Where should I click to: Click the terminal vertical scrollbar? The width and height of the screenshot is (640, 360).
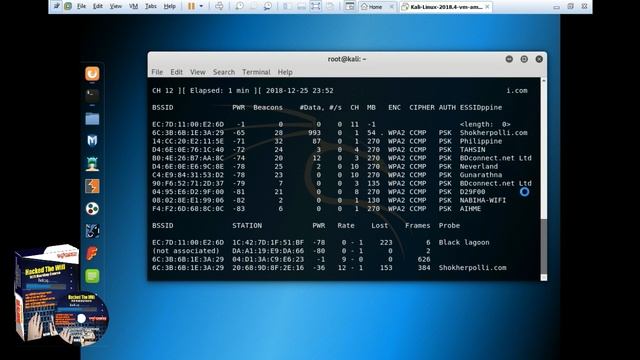click(543, 179)
